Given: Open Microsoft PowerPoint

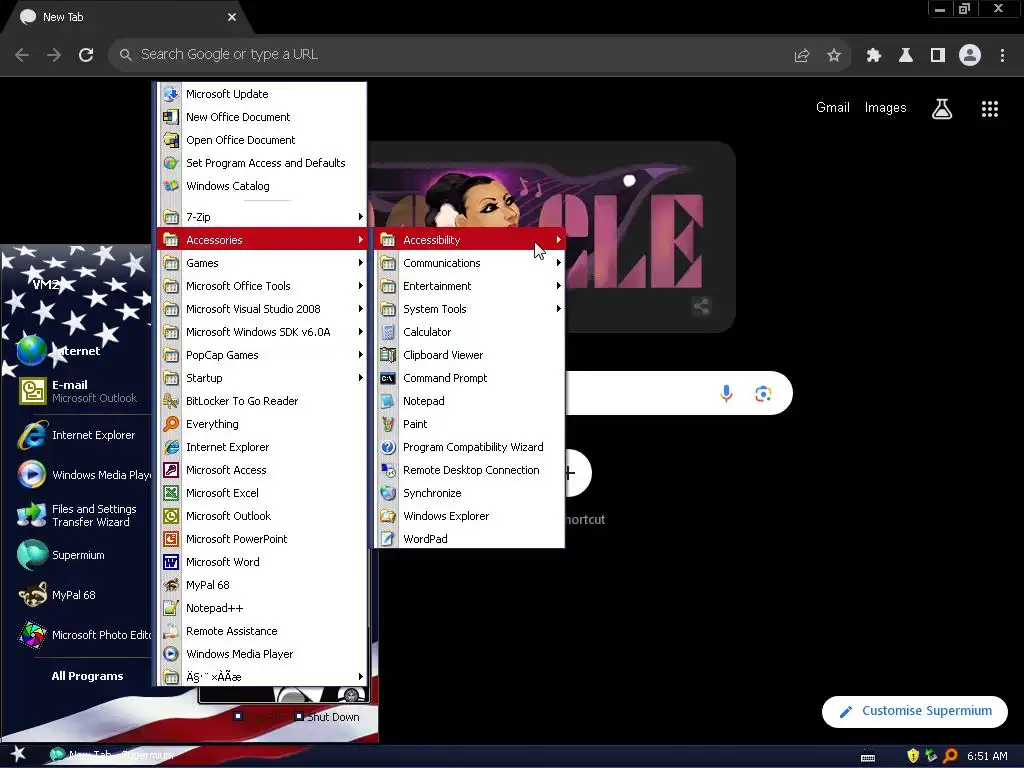Looking at the screenshot, I should click(263, 539).
